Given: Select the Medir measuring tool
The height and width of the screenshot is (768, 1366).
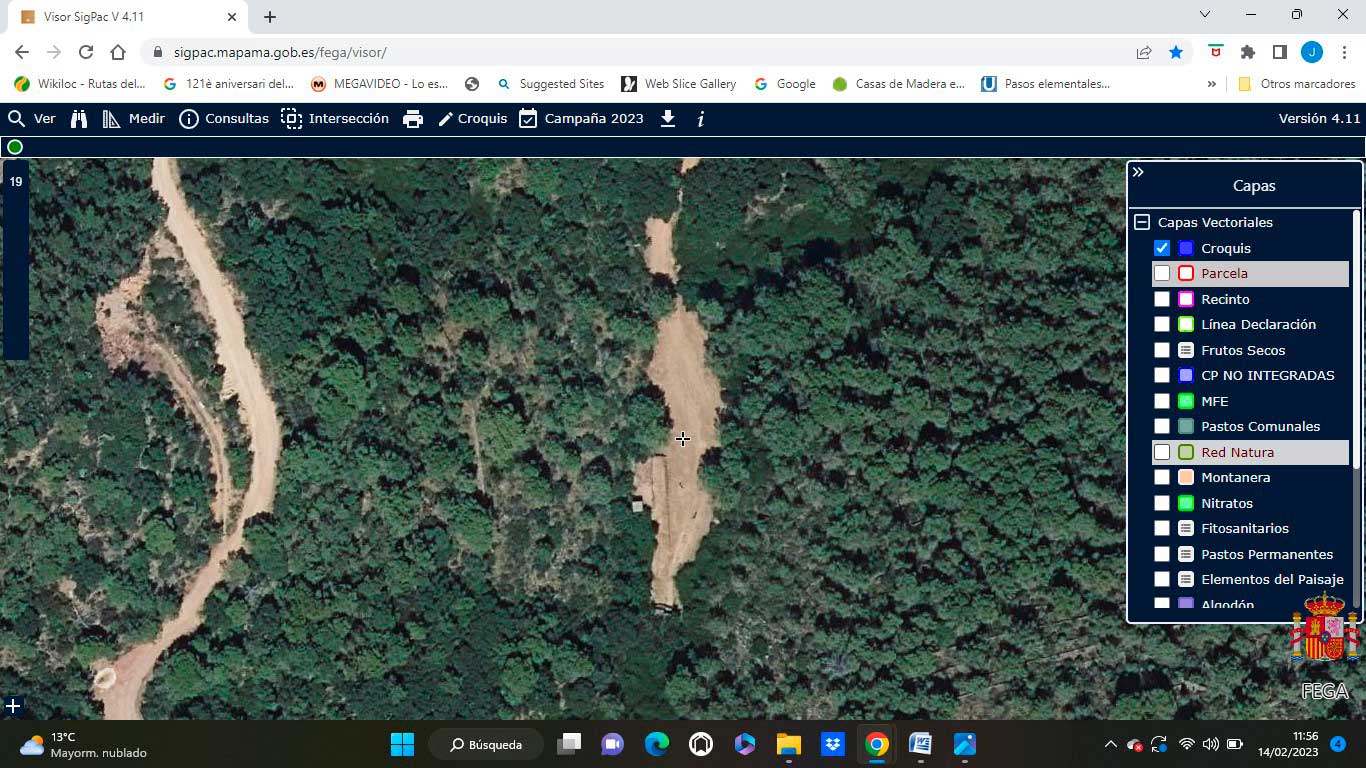Looking at the screenshot, I should pos(134,119).
